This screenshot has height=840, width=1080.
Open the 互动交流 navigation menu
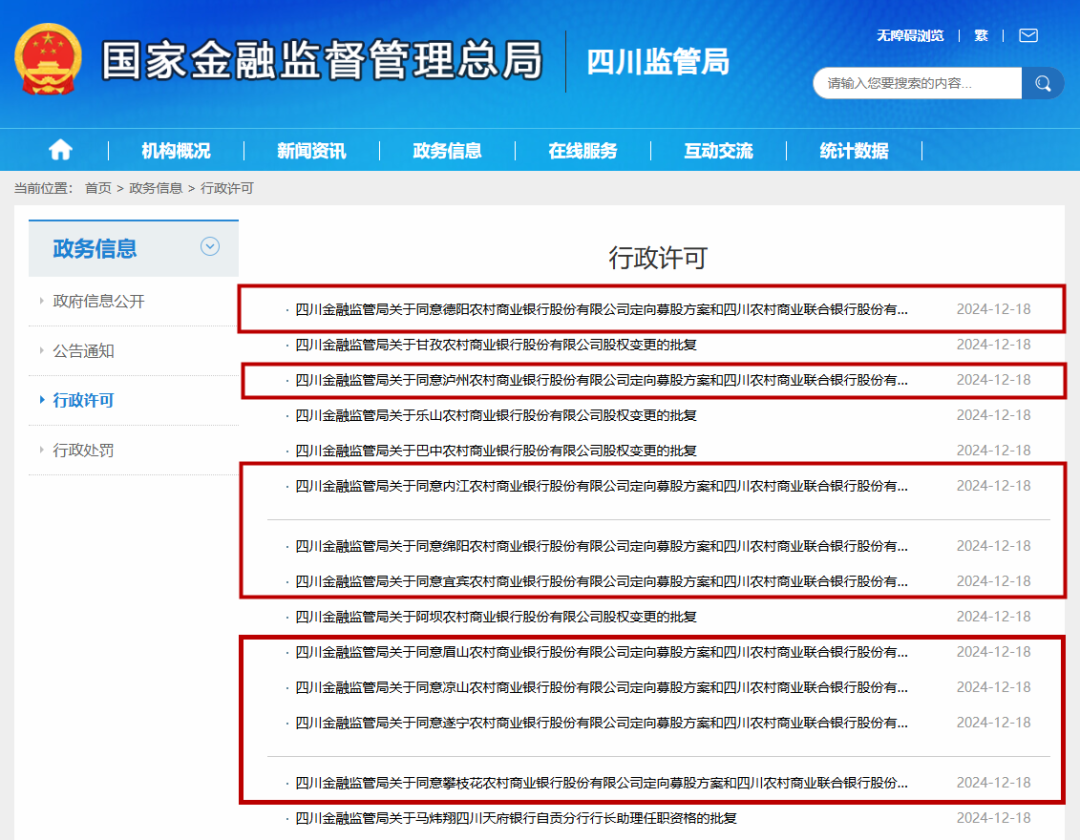718,150
